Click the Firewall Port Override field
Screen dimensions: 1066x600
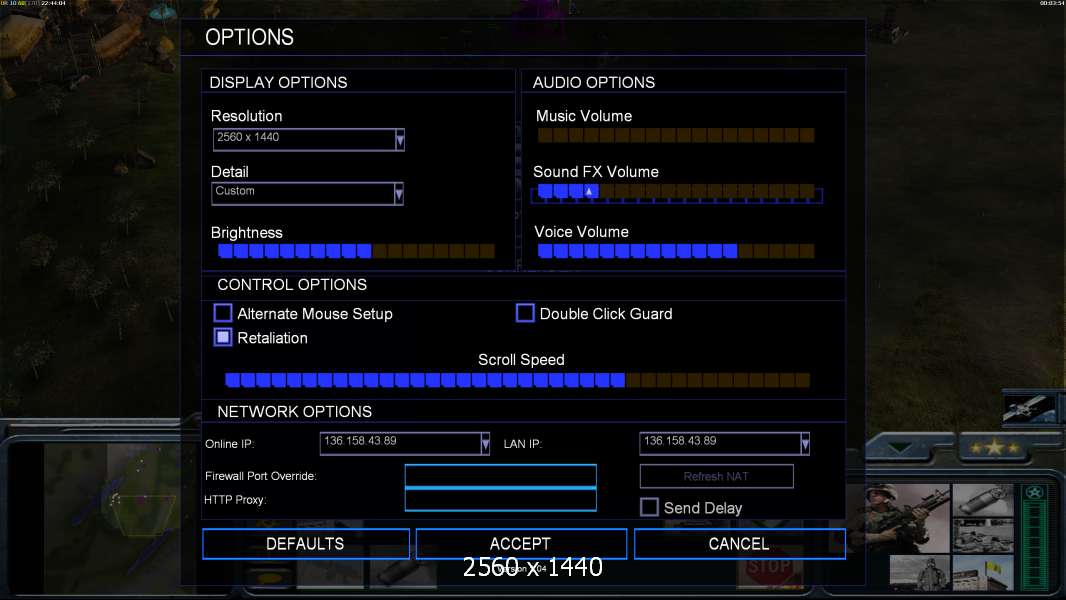[500, 476]
